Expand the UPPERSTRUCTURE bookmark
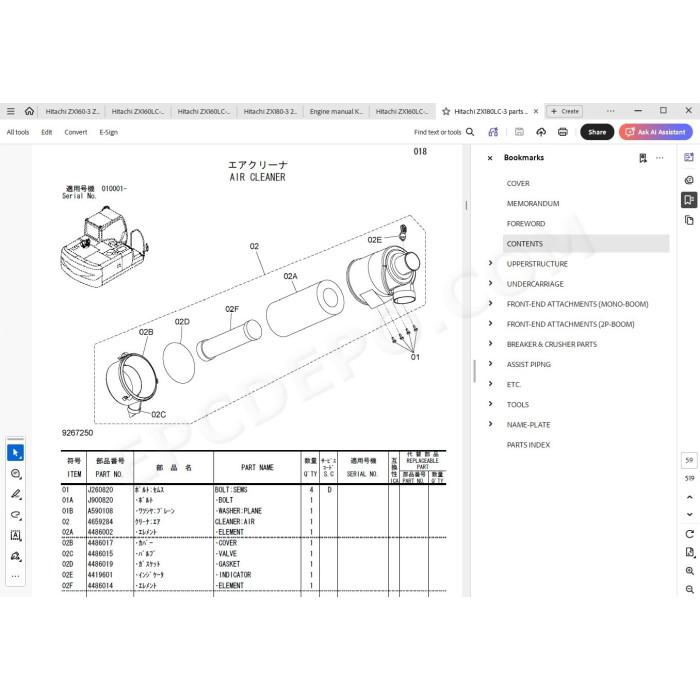This screenshot has height=700, width=700. click(x=491, y=263)
